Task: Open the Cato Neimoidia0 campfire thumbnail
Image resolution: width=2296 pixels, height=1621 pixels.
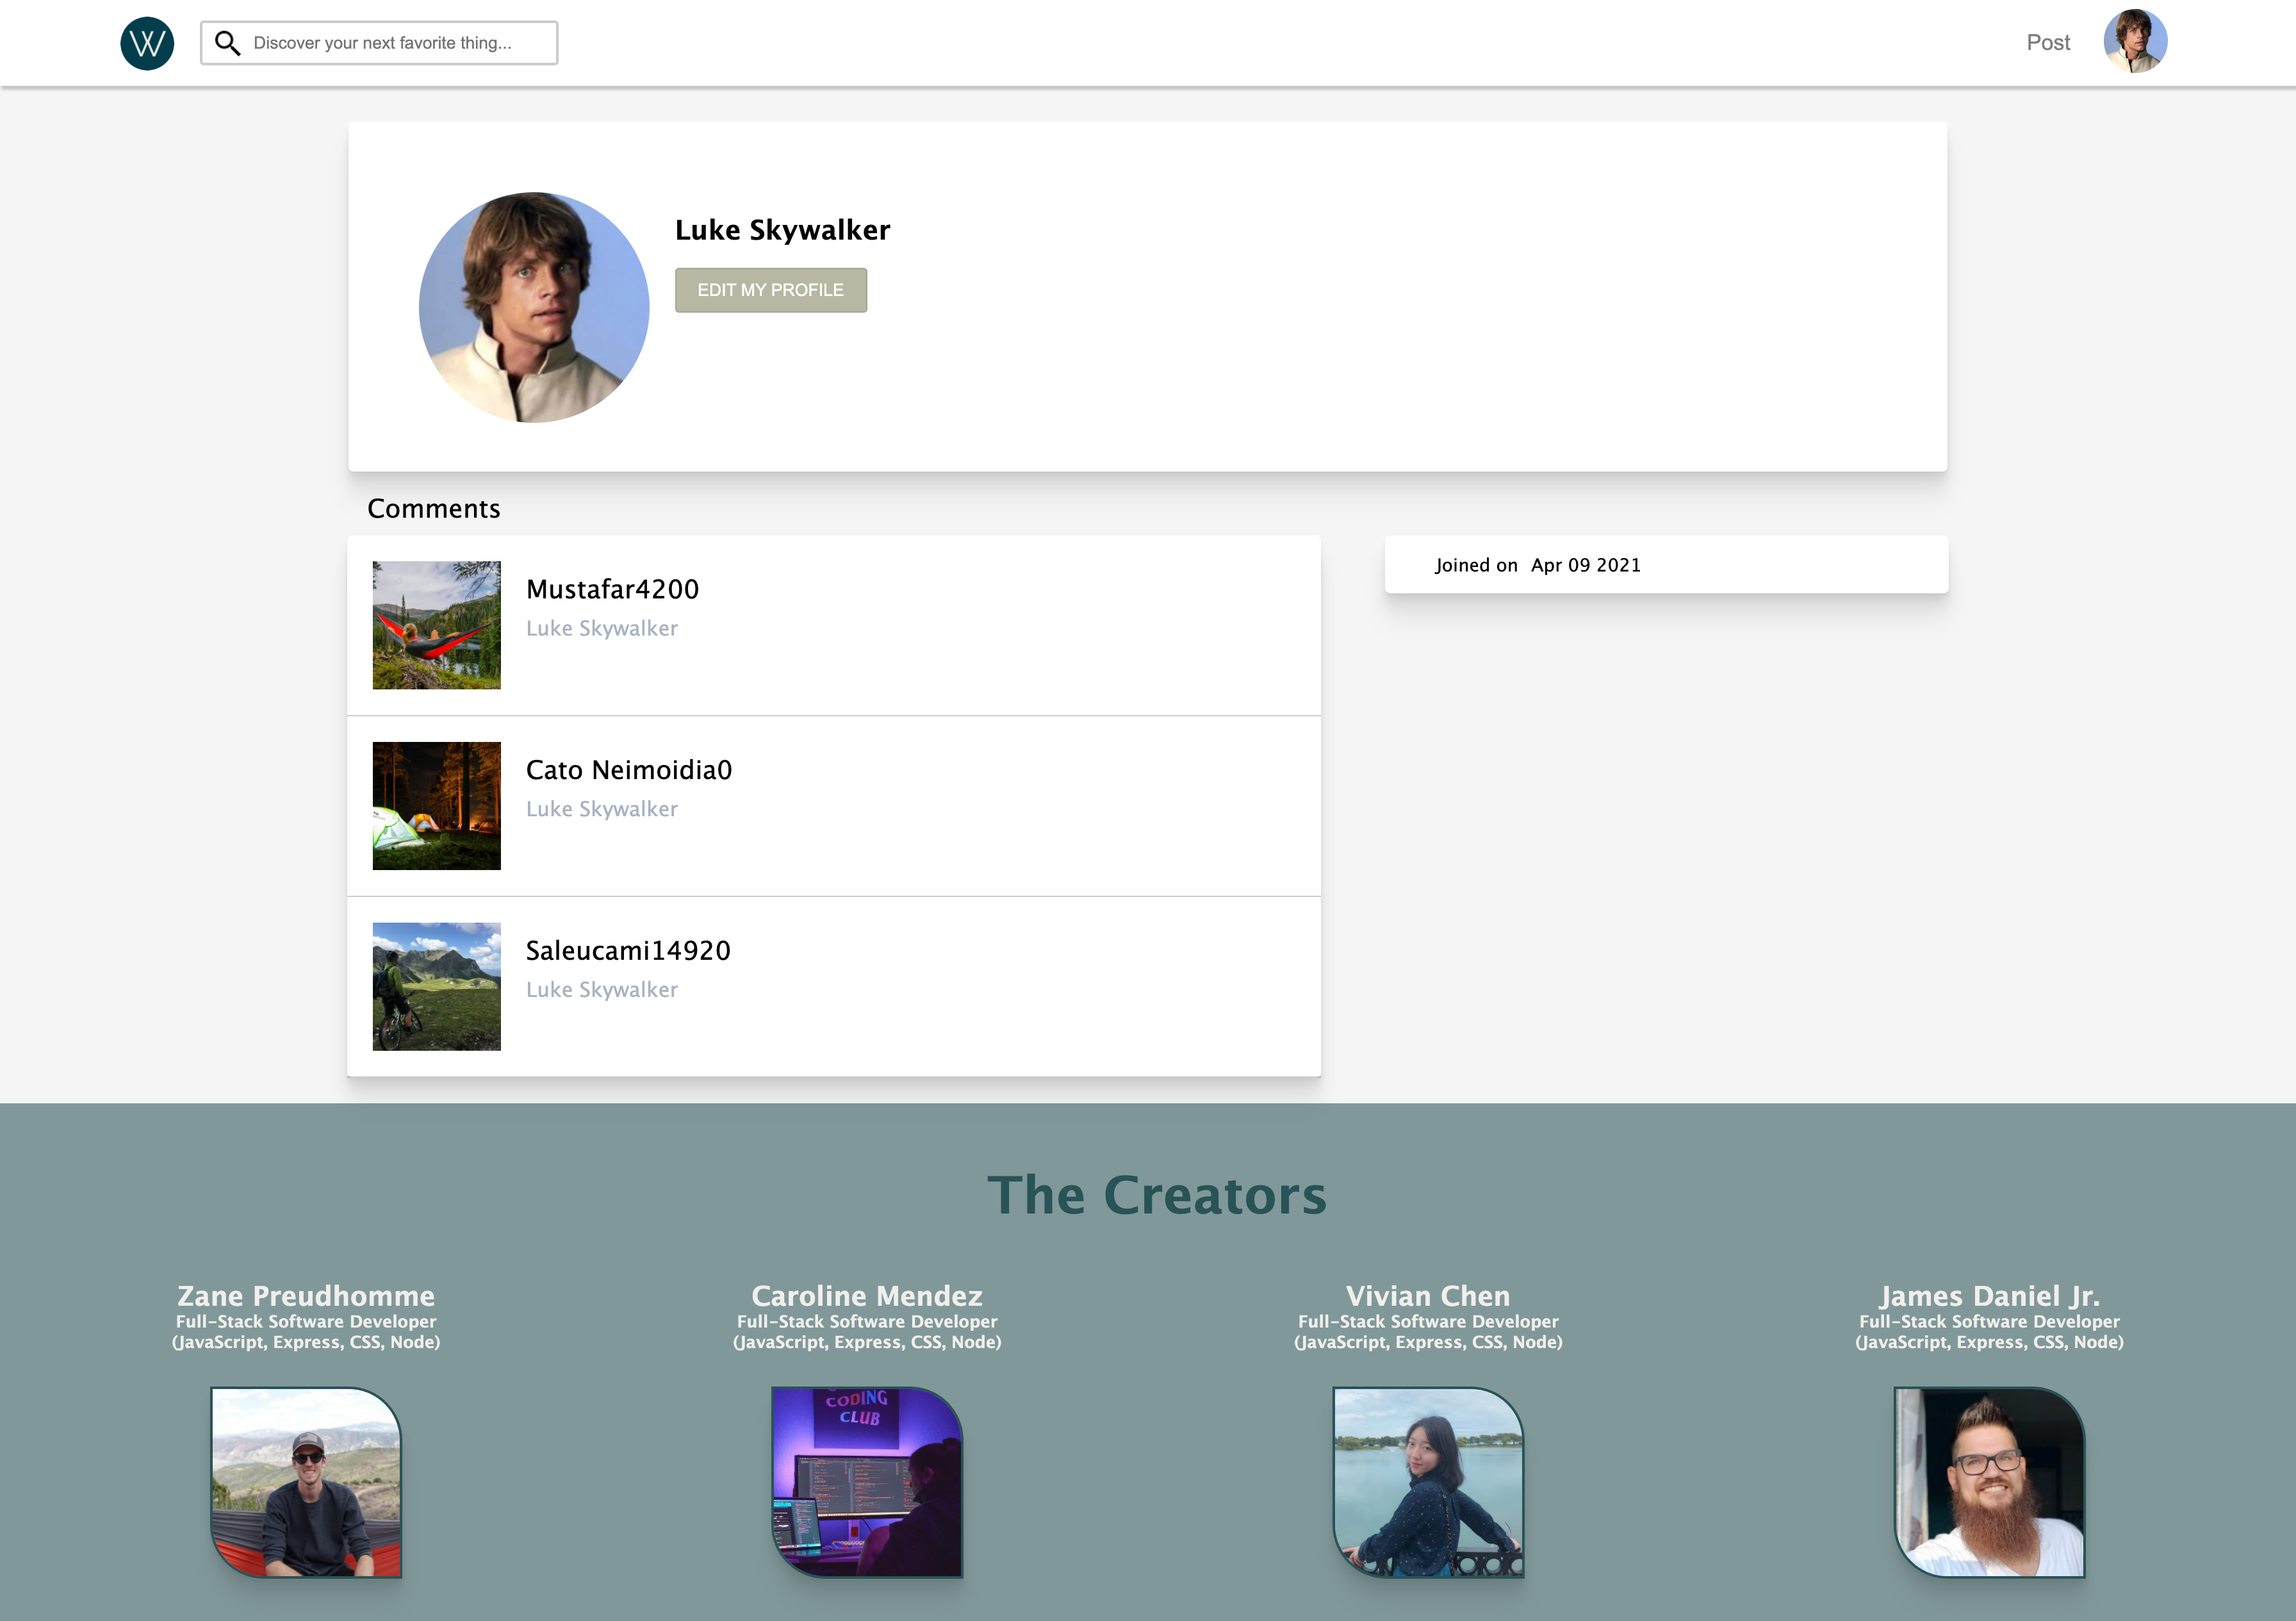Action: point(436,805)
